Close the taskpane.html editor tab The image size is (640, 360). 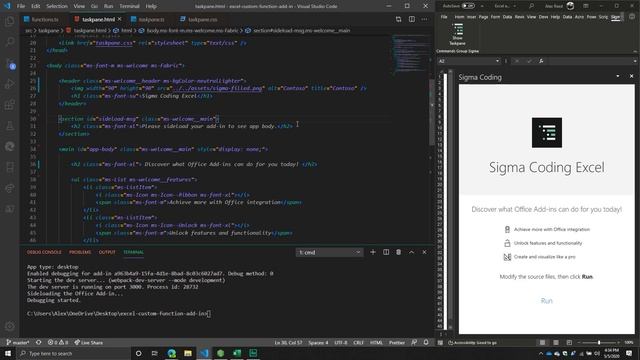pos(119,19)
